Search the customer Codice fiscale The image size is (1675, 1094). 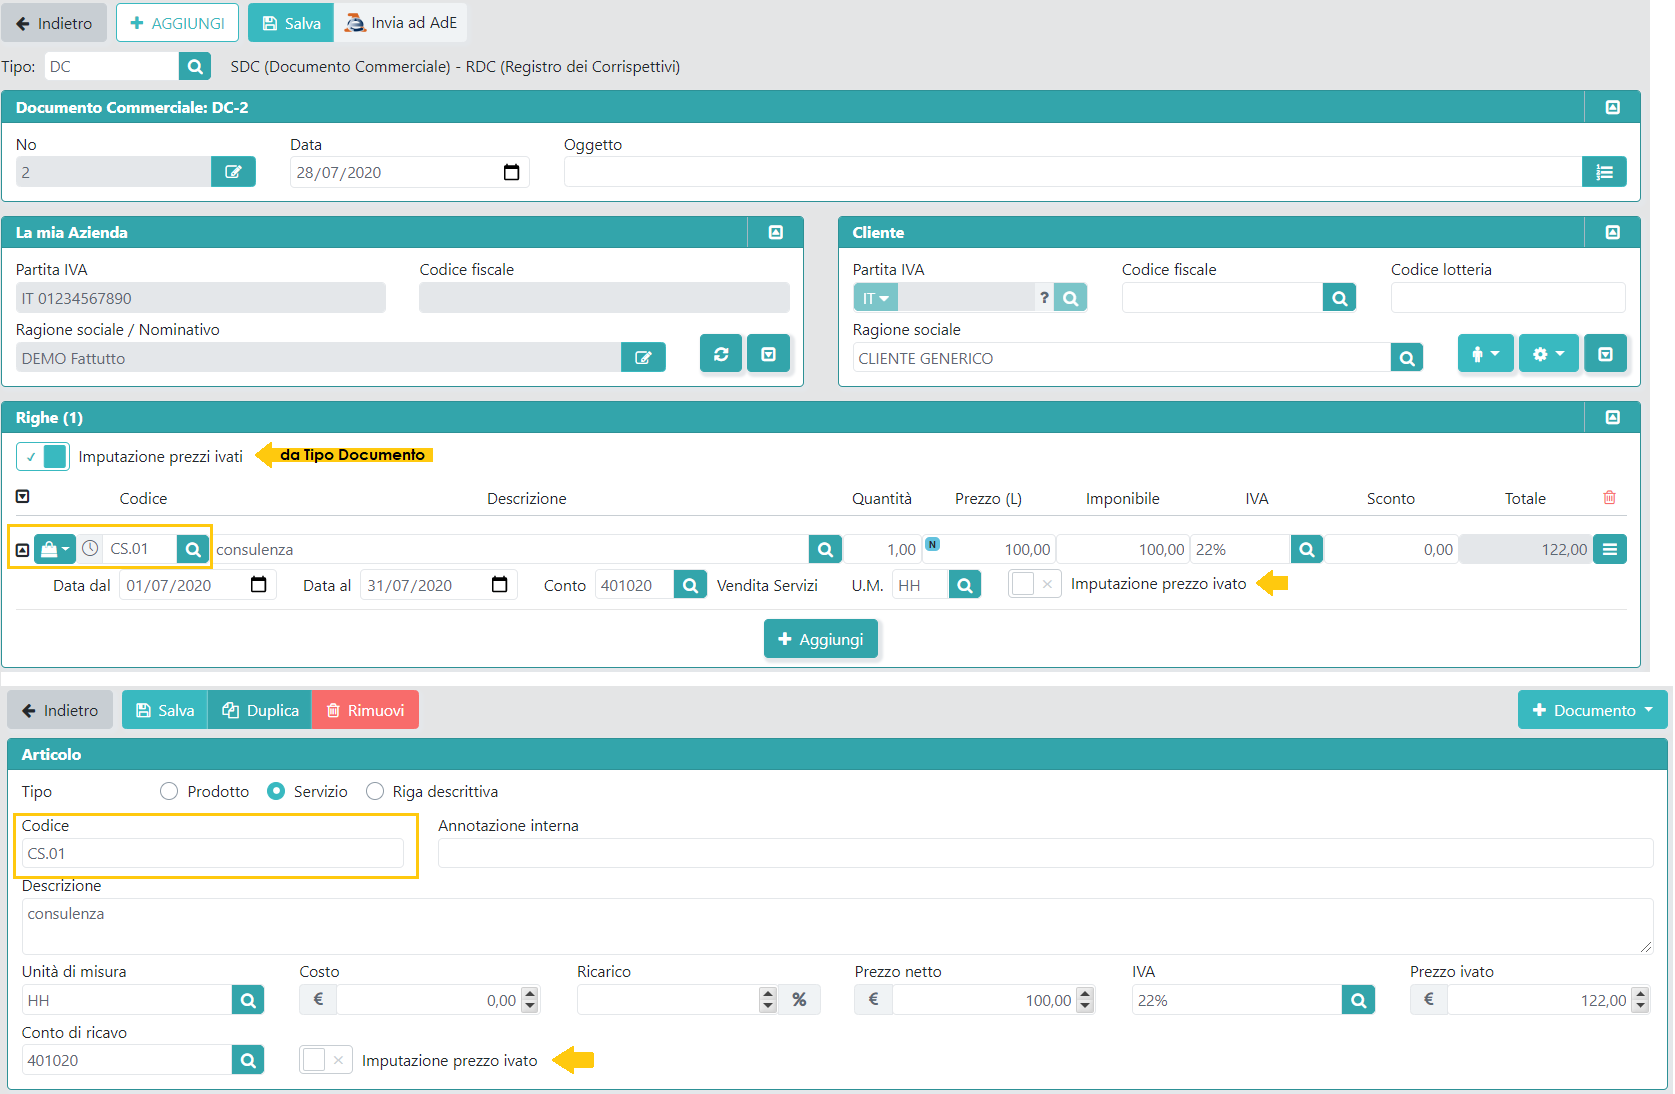pos(1339,298)
